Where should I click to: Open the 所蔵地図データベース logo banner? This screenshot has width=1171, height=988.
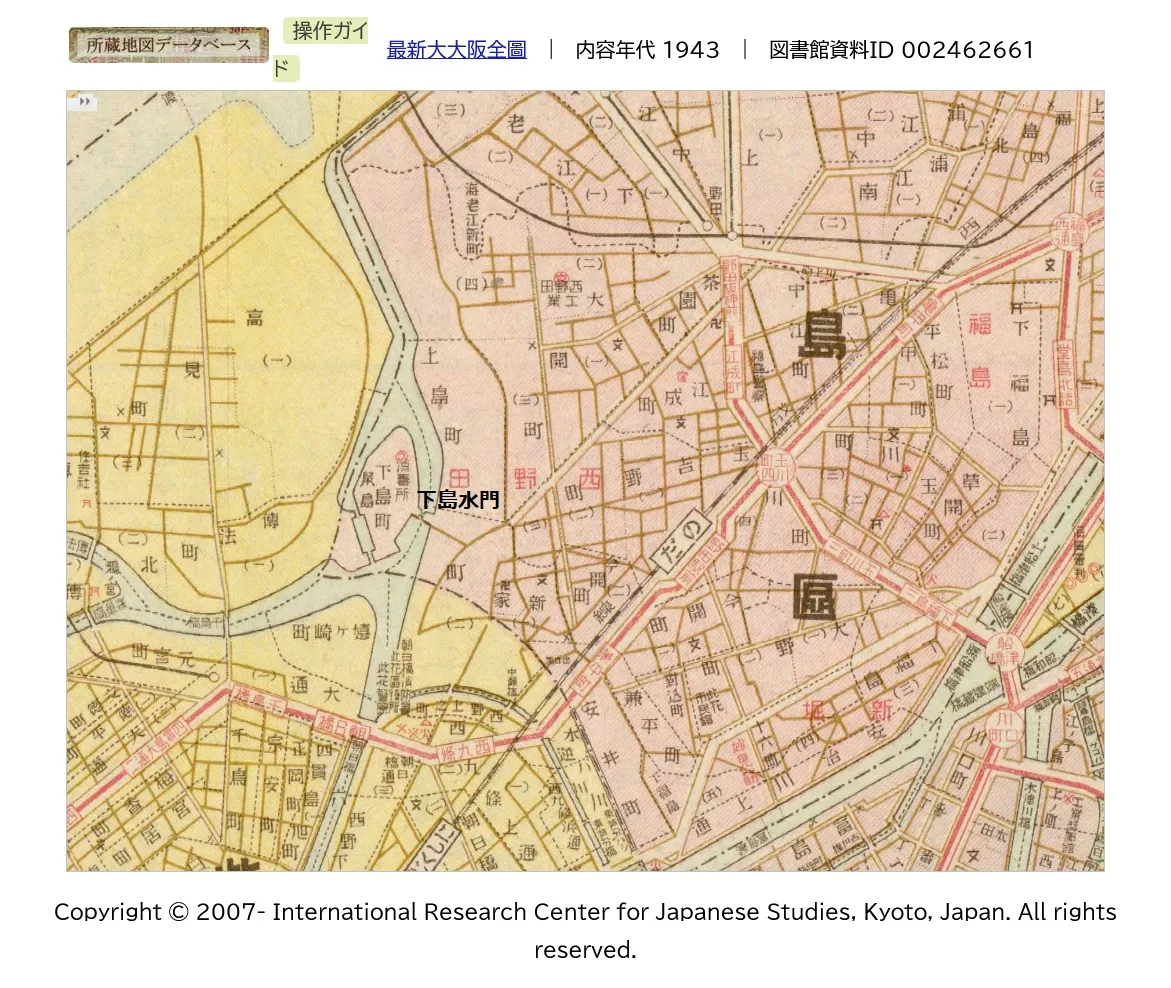(168, 45)
